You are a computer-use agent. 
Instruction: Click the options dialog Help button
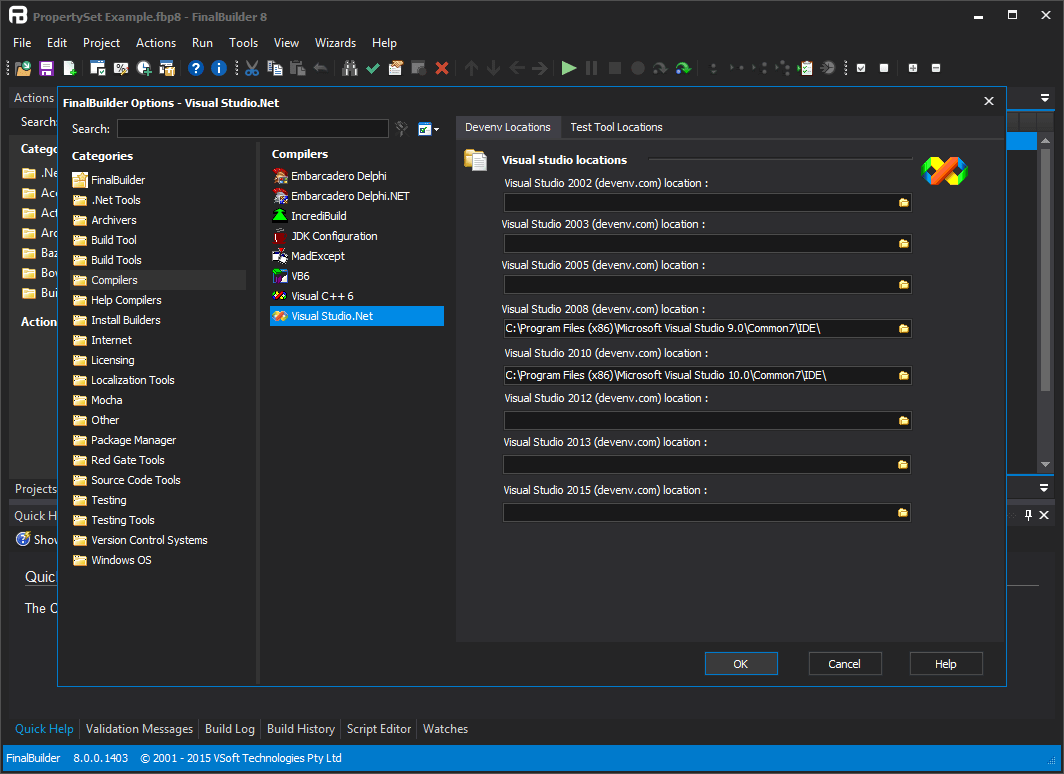pyautogui.click(x=946, y=664)
